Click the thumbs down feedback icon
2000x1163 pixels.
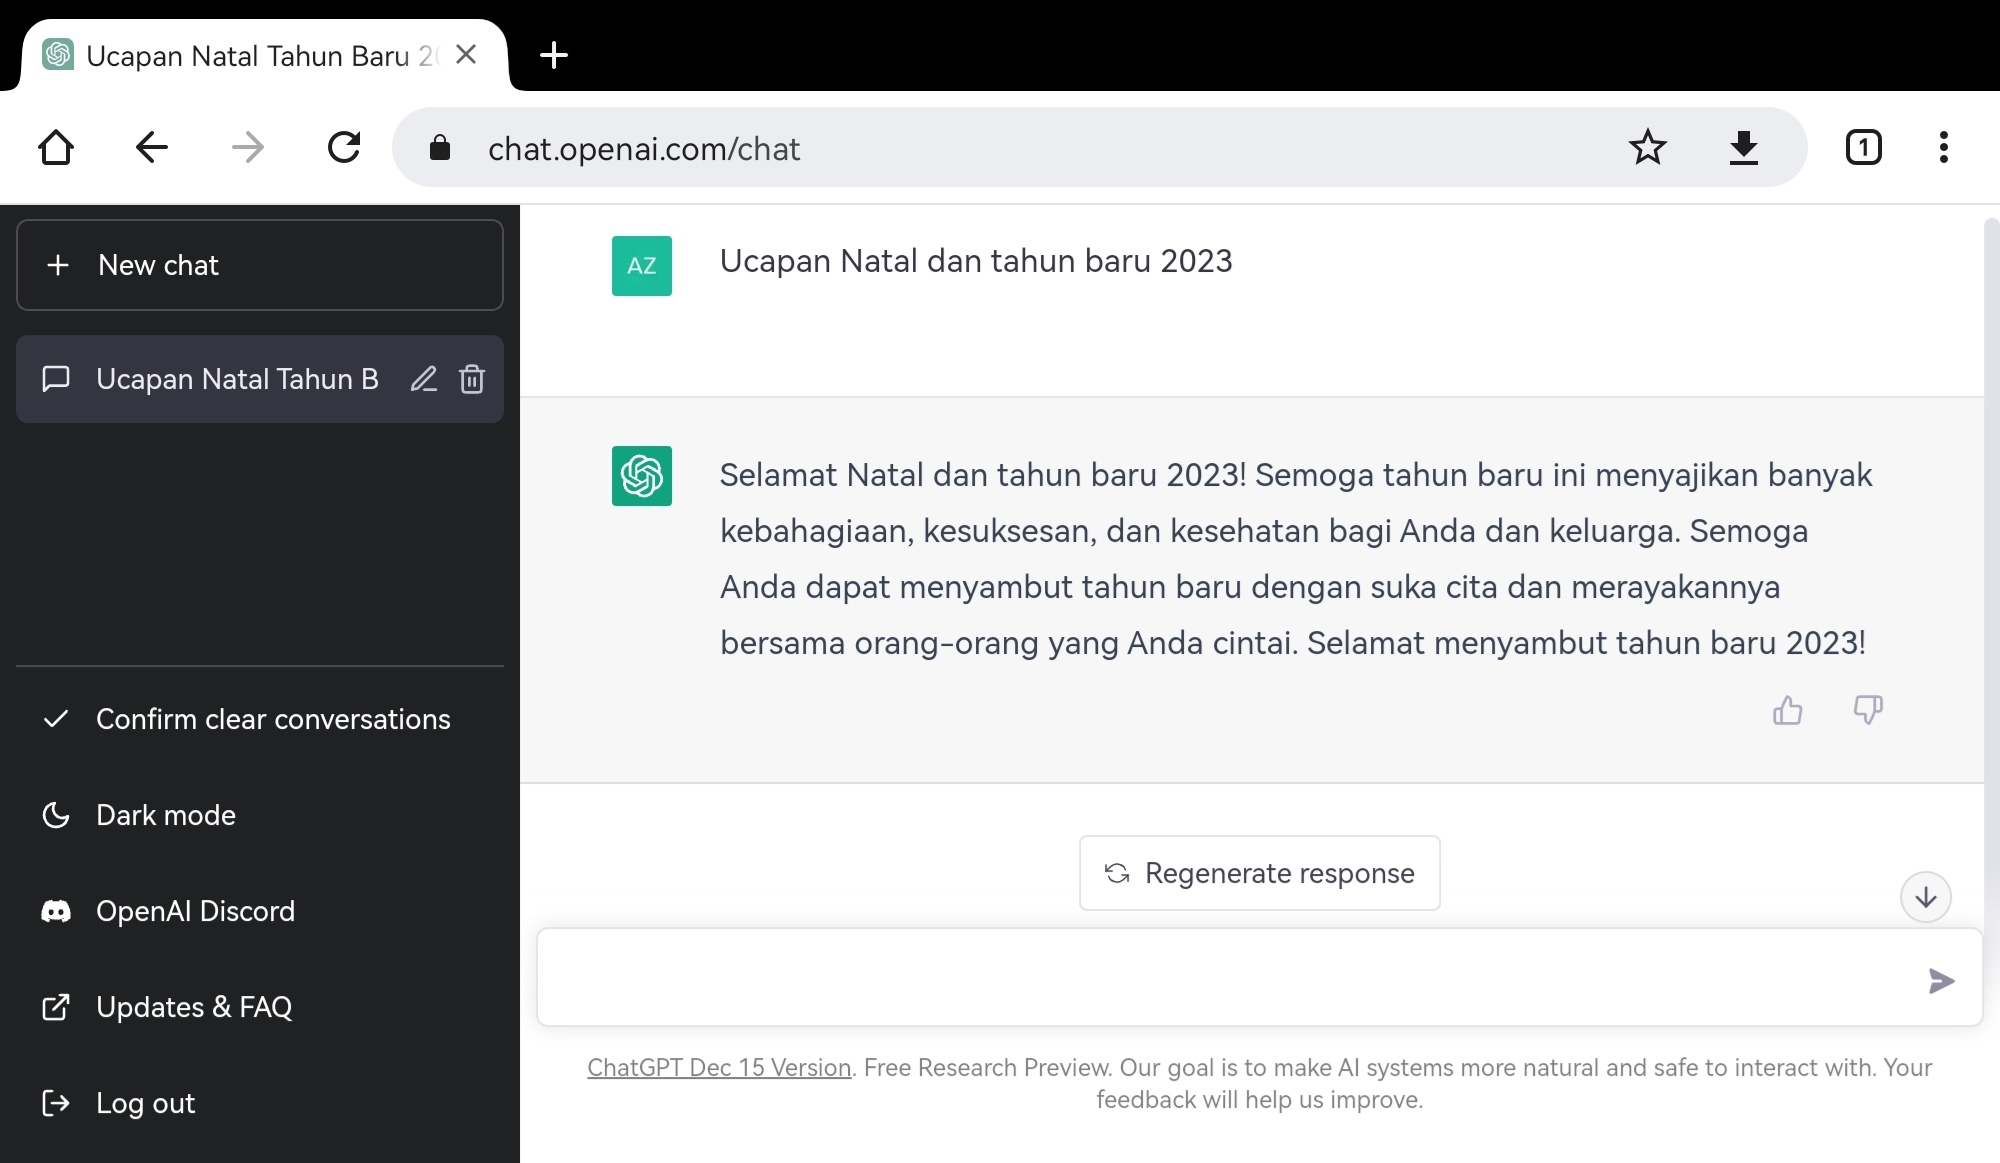click(1867, 710)
